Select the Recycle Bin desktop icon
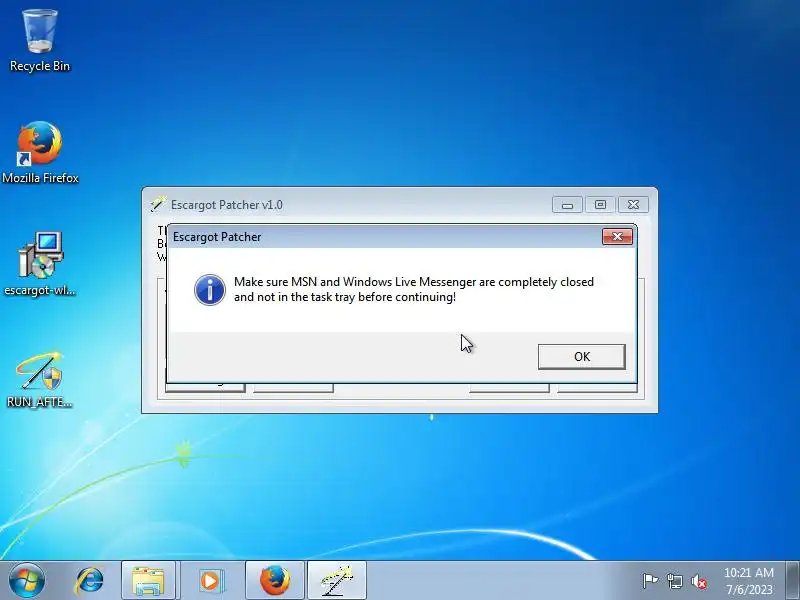The height and width of the screenshot is (600, 800). 40,41
